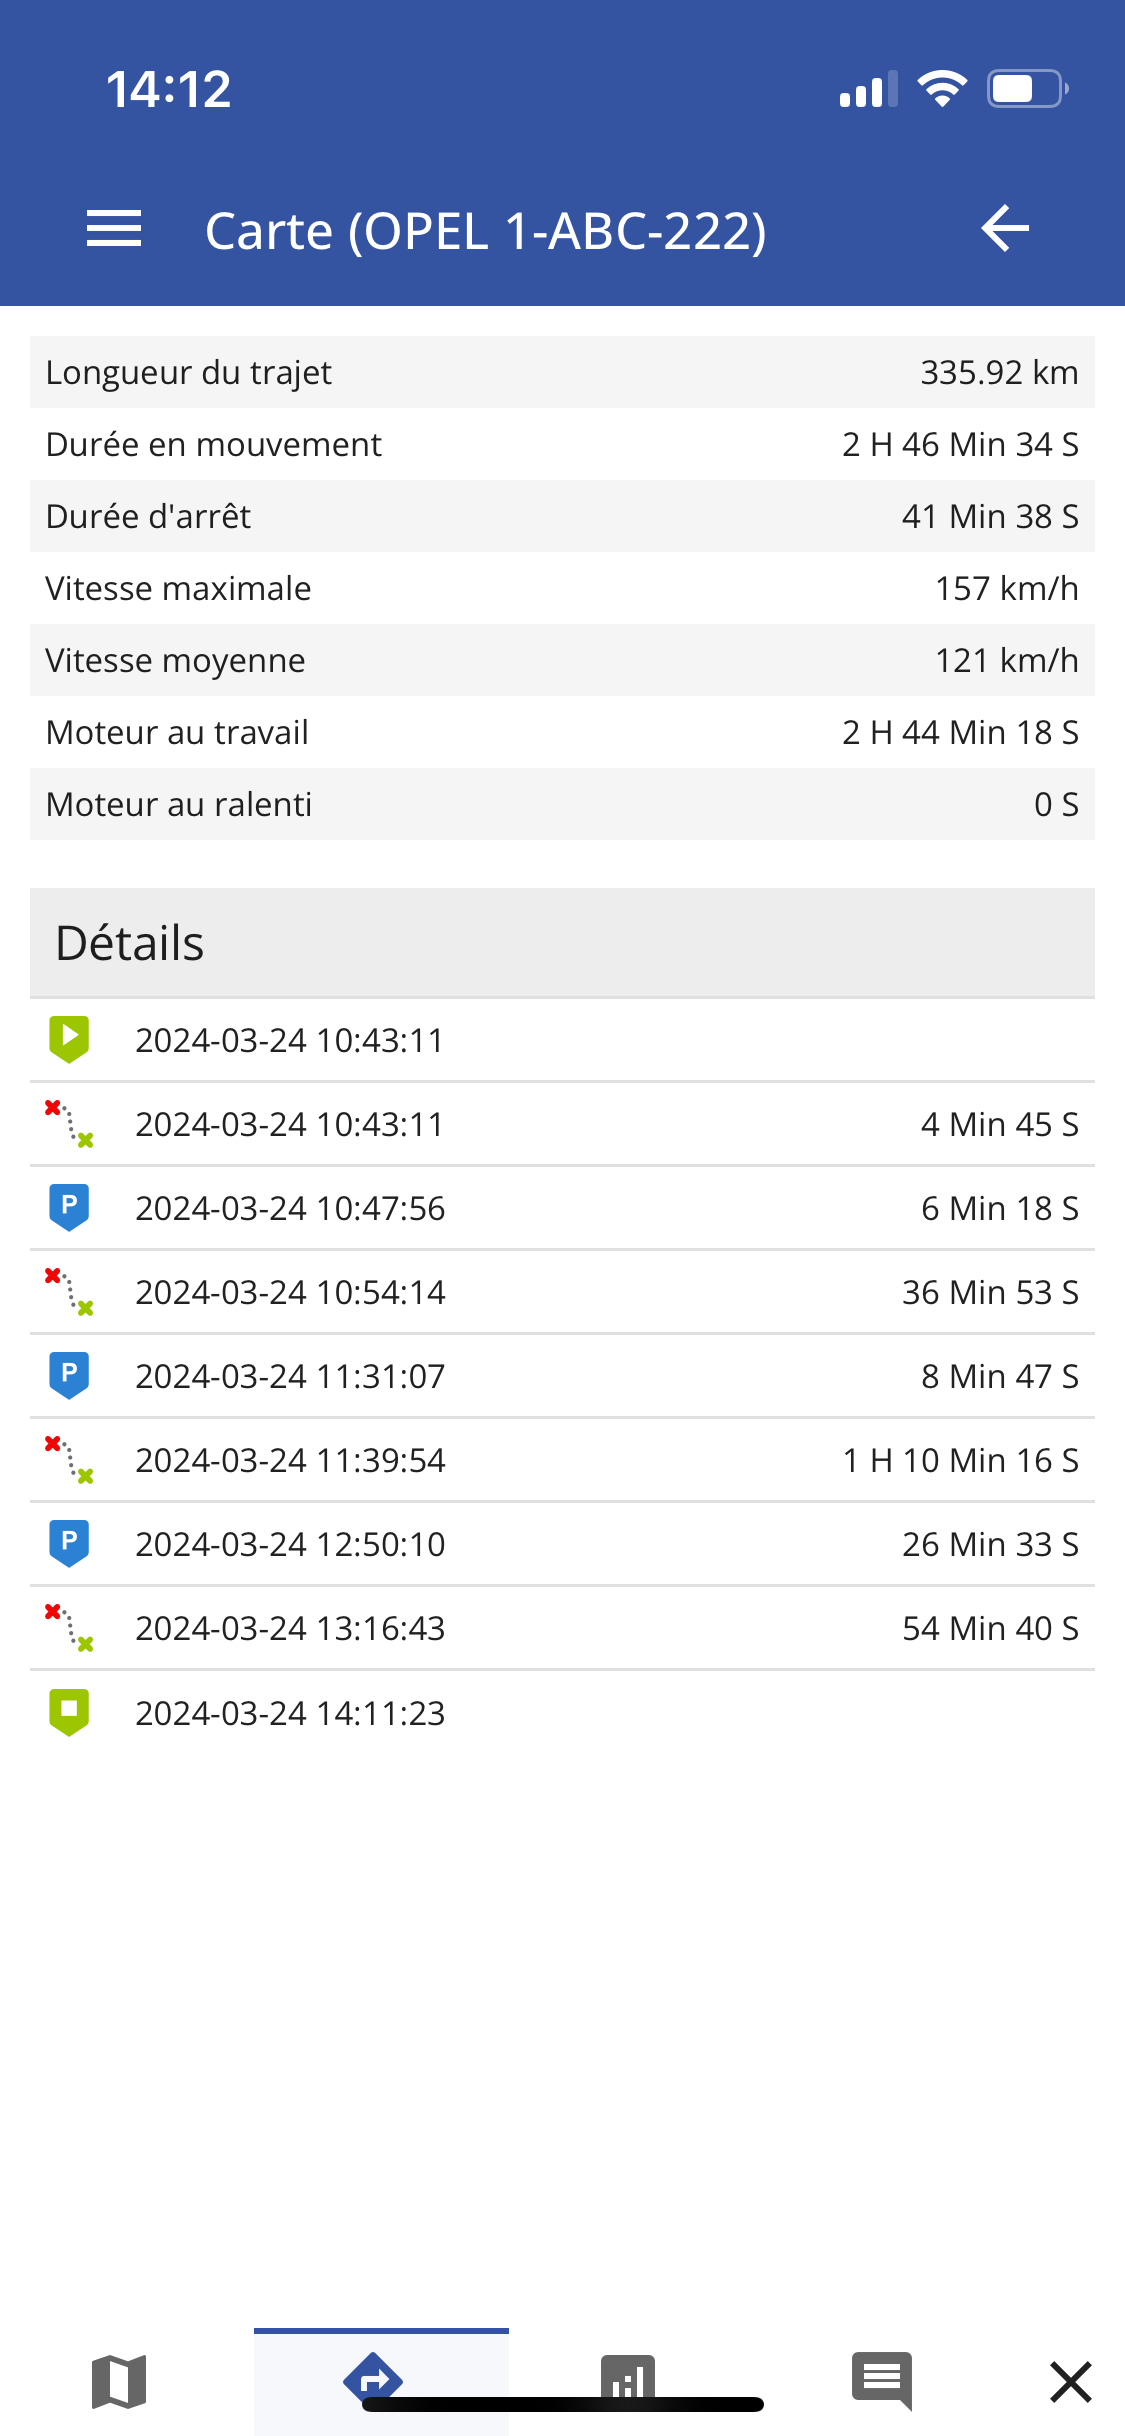This screenshot has width=1125, height=2436.
Task: Open first trip segment of 4 Min 45 S
Action: click(562, 1124)
